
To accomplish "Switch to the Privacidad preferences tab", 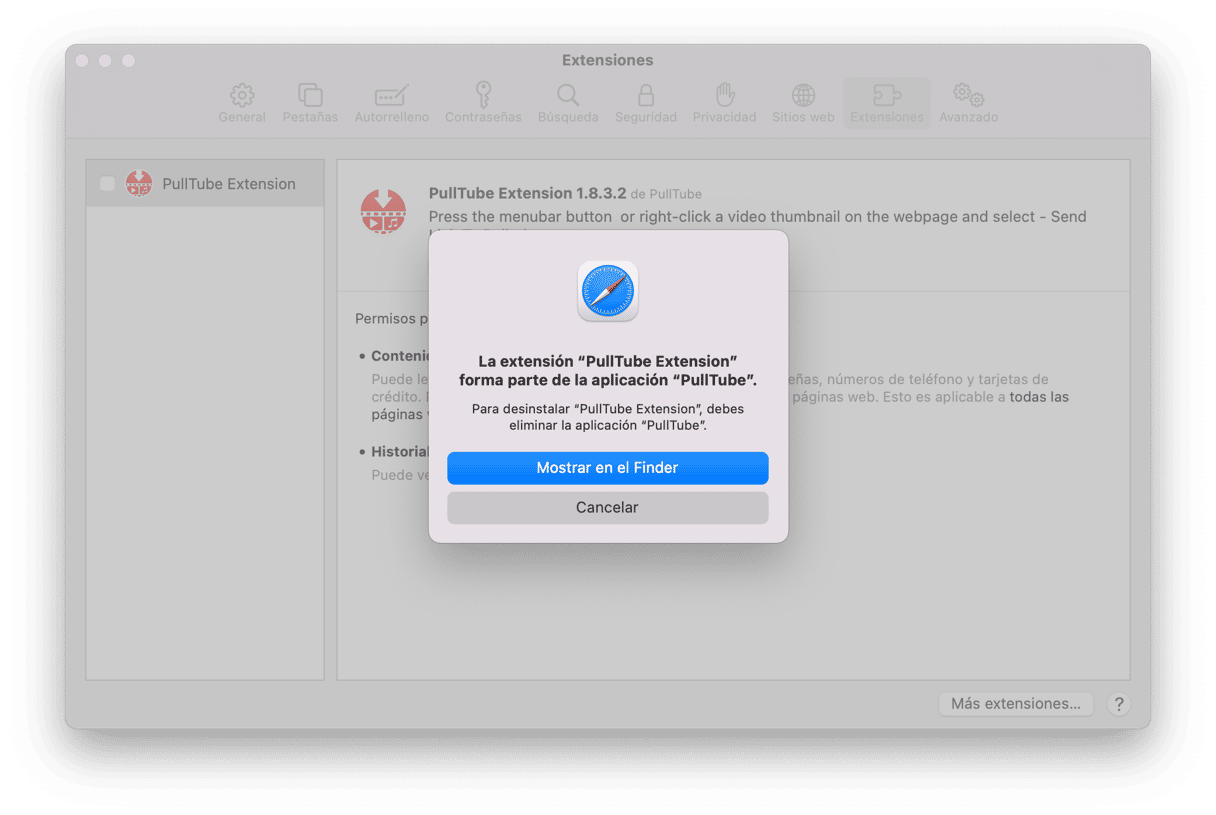I will (724, 104).
